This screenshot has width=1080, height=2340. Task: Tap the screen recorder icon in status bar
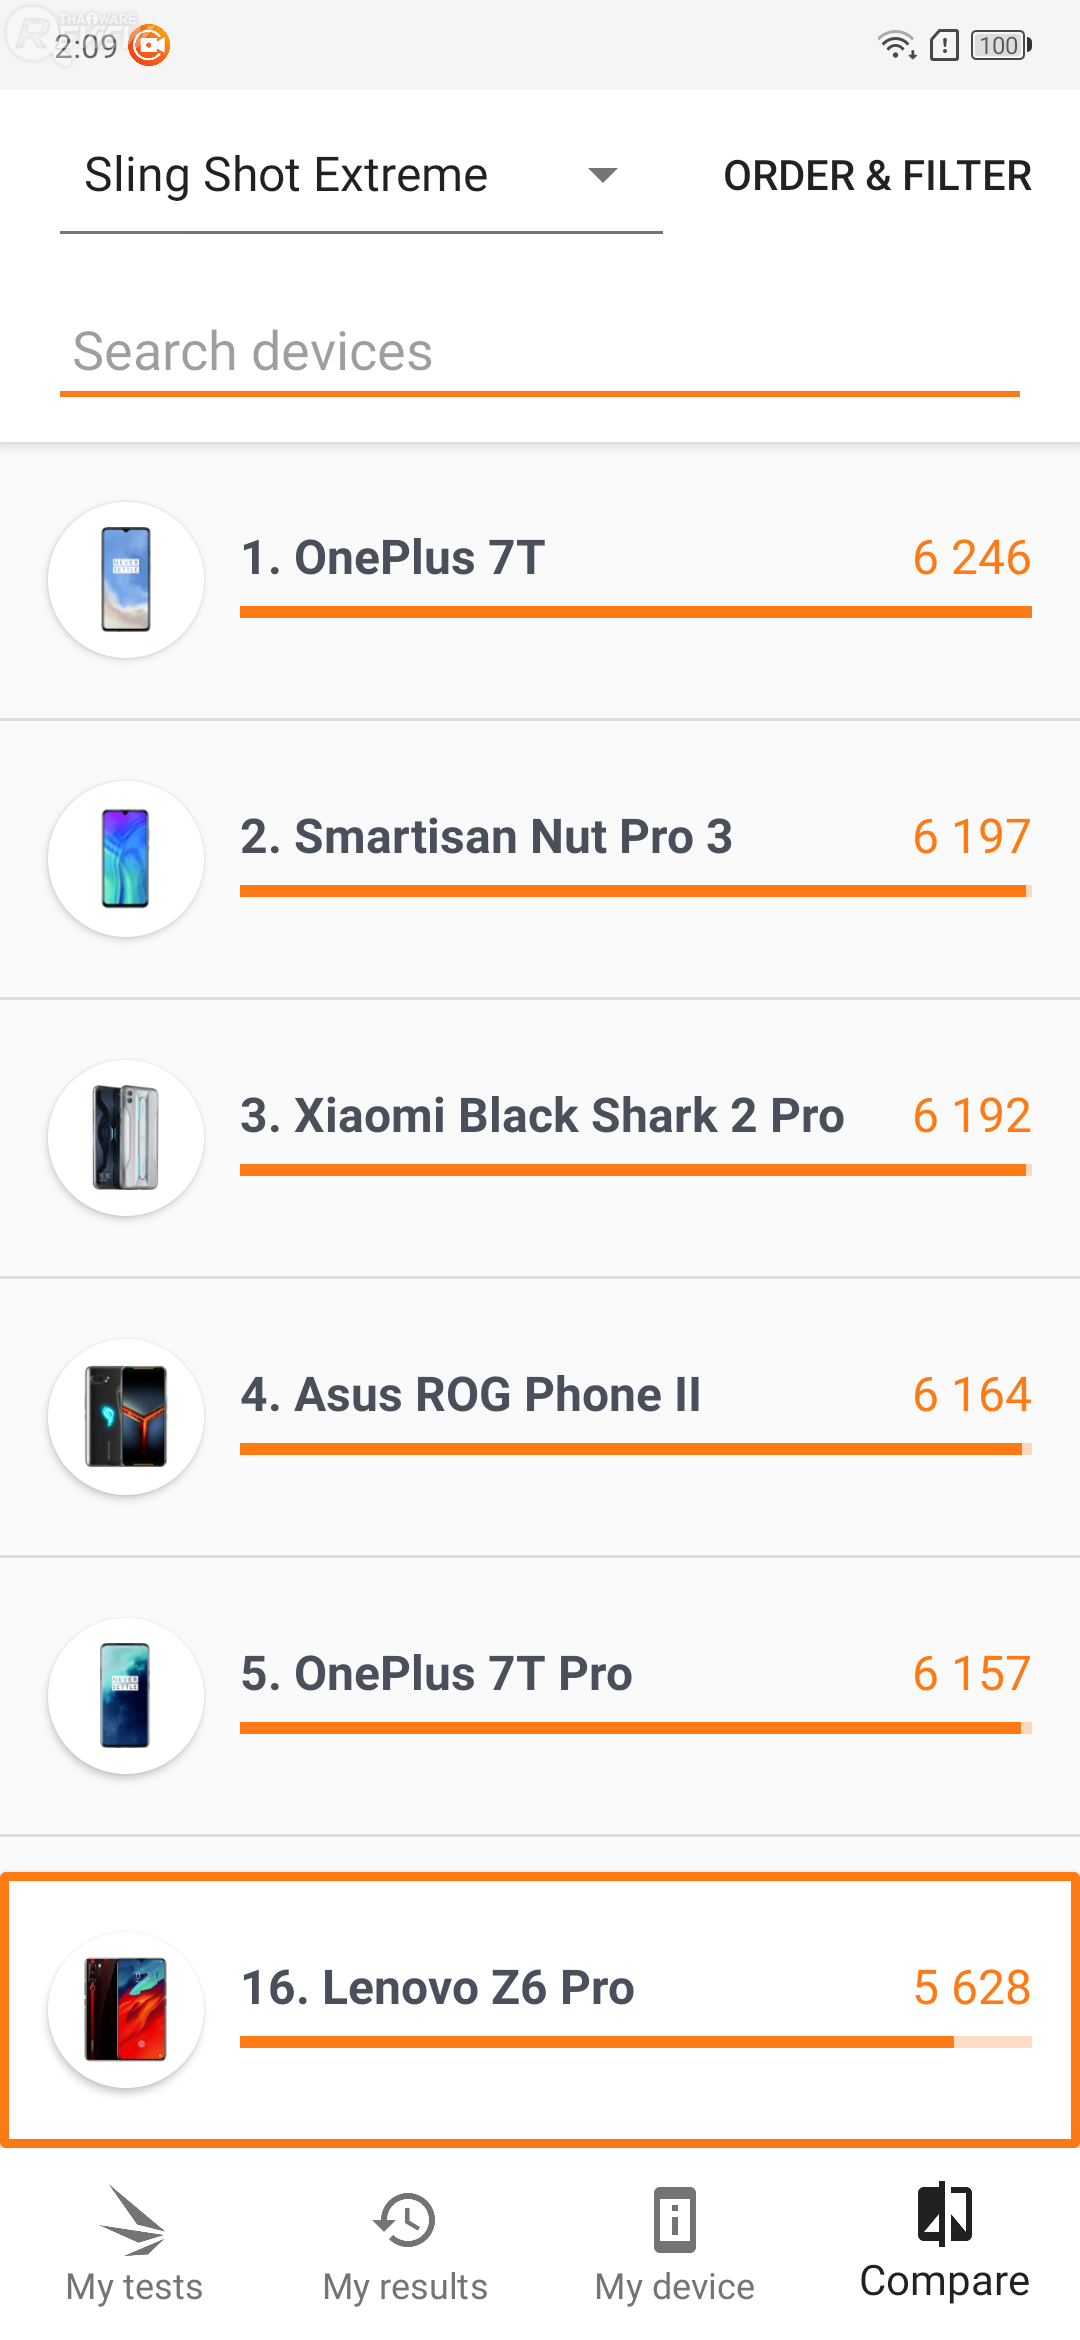click(150, 45)
